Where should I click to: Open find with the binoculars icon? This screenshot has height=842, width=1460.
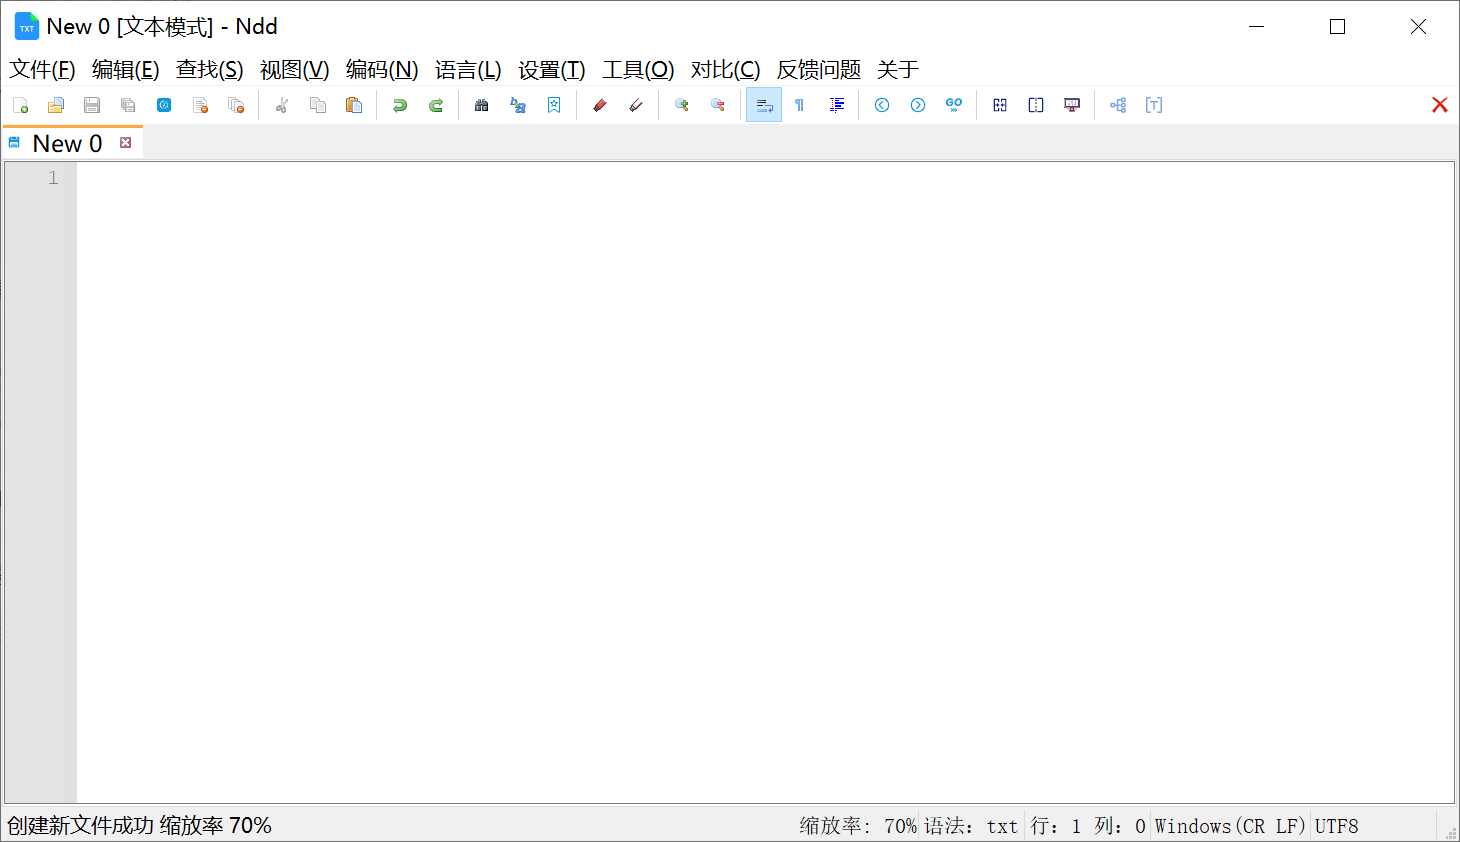482,105
